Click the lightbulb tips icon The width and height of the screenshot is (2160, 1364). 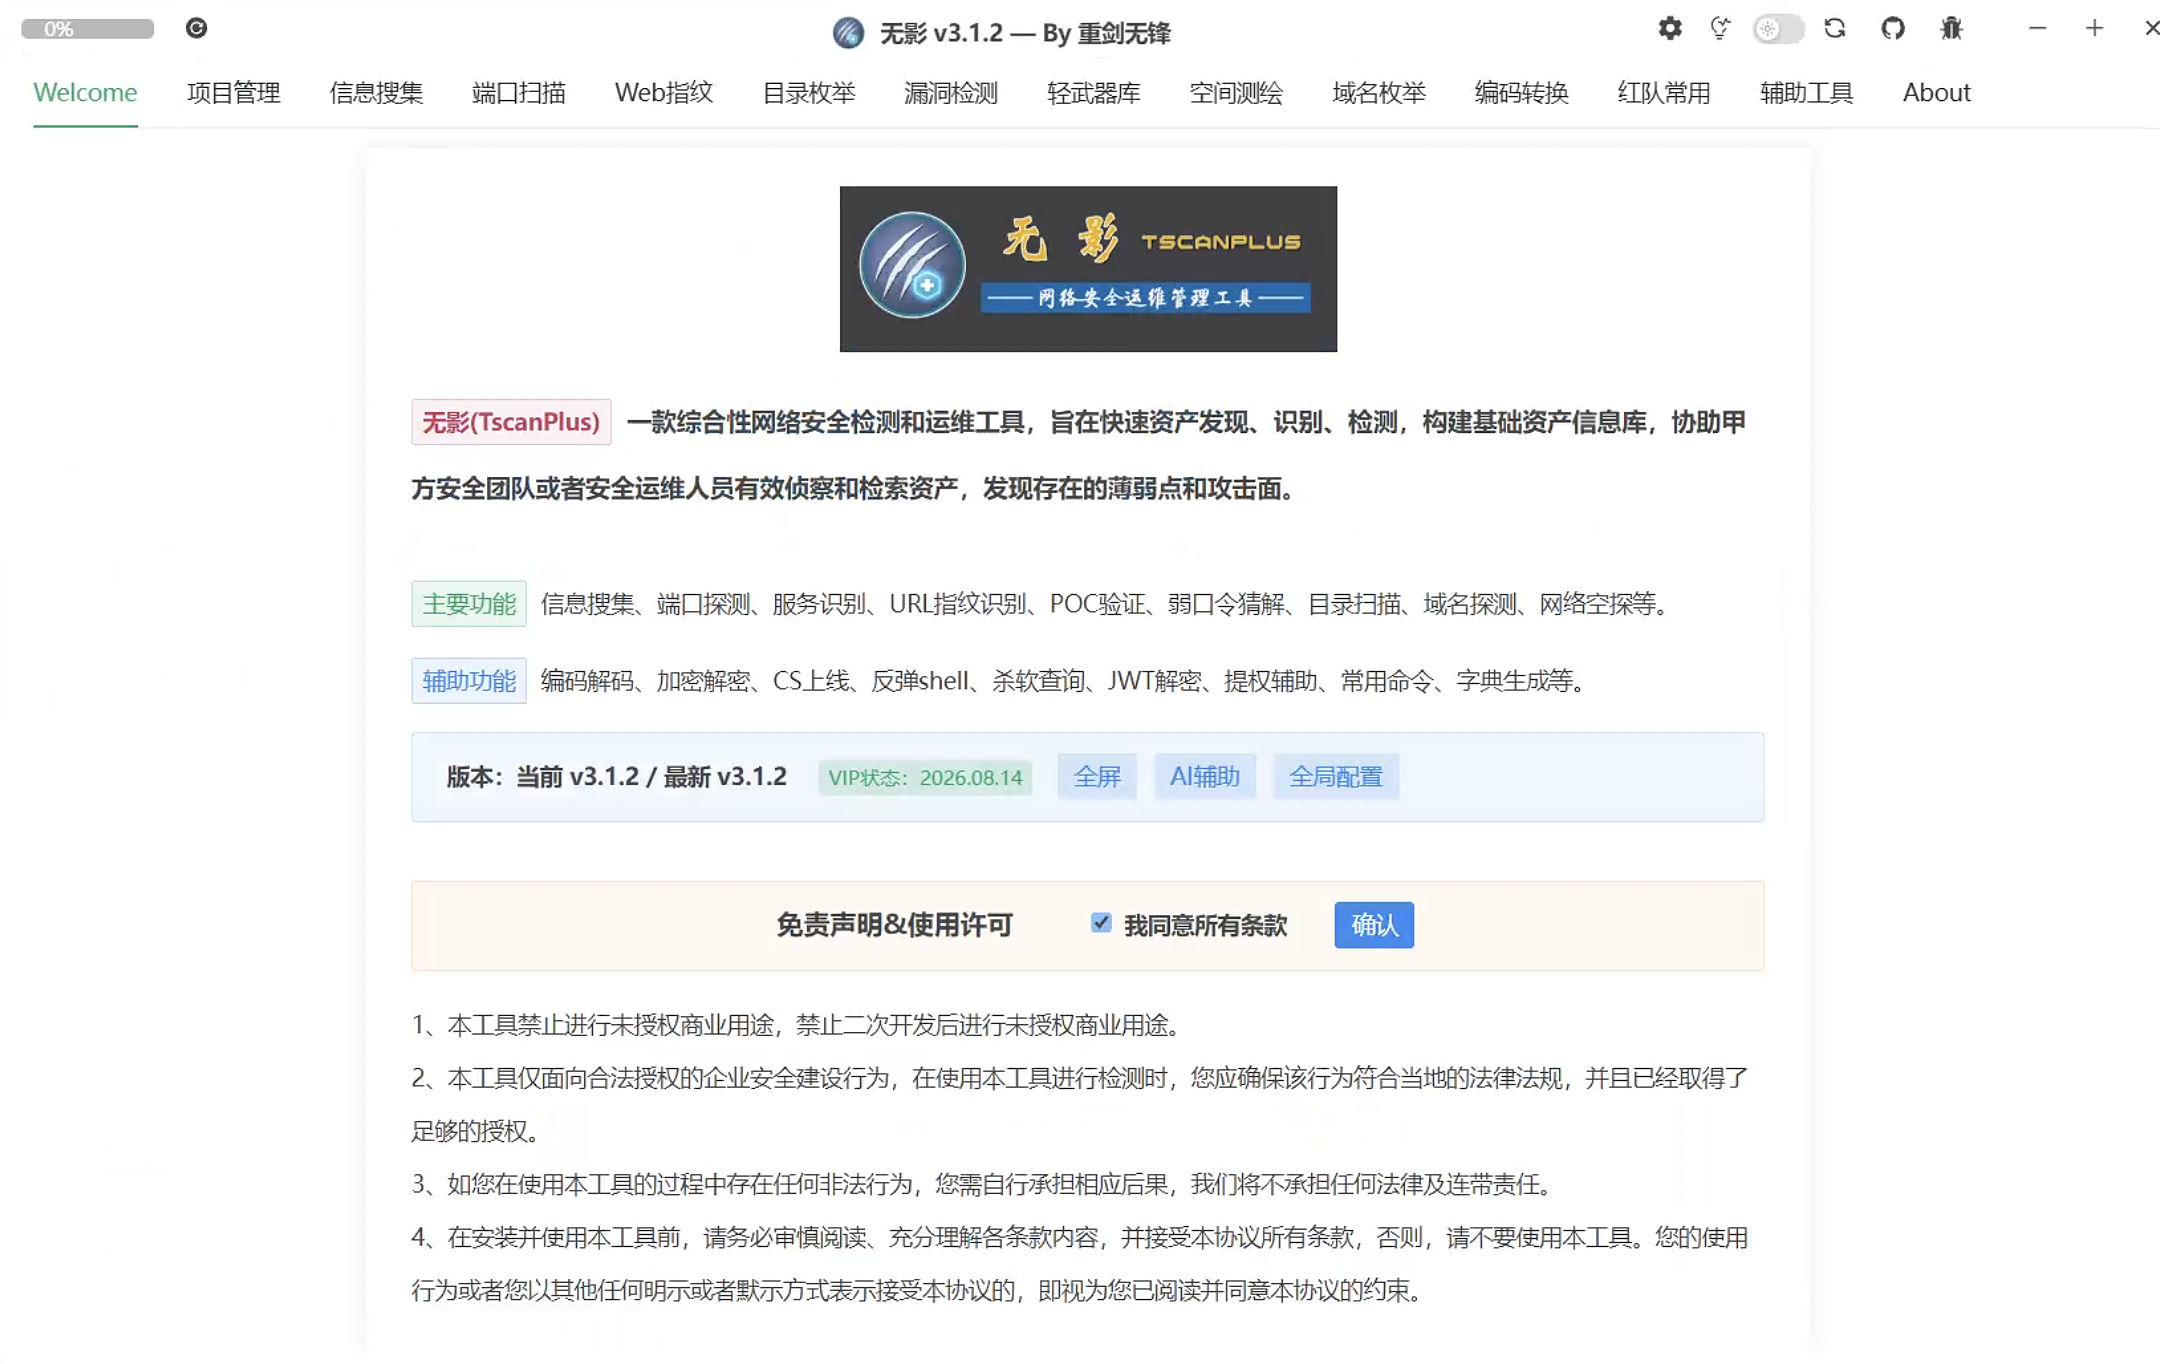point(1720,29)
